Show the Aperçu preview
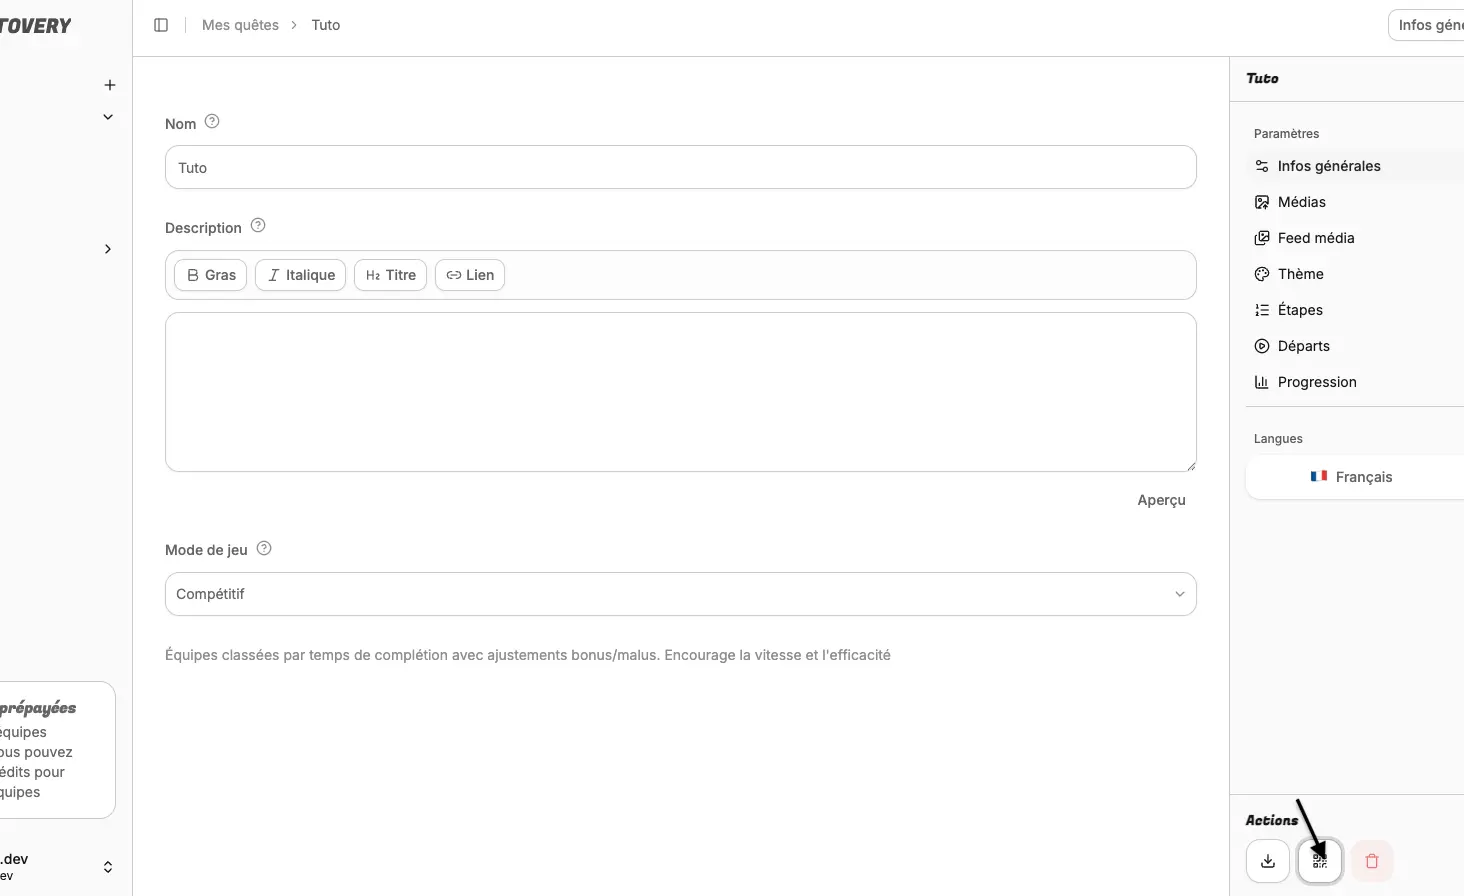The image size is (1464, 896). pos(1161,500)
